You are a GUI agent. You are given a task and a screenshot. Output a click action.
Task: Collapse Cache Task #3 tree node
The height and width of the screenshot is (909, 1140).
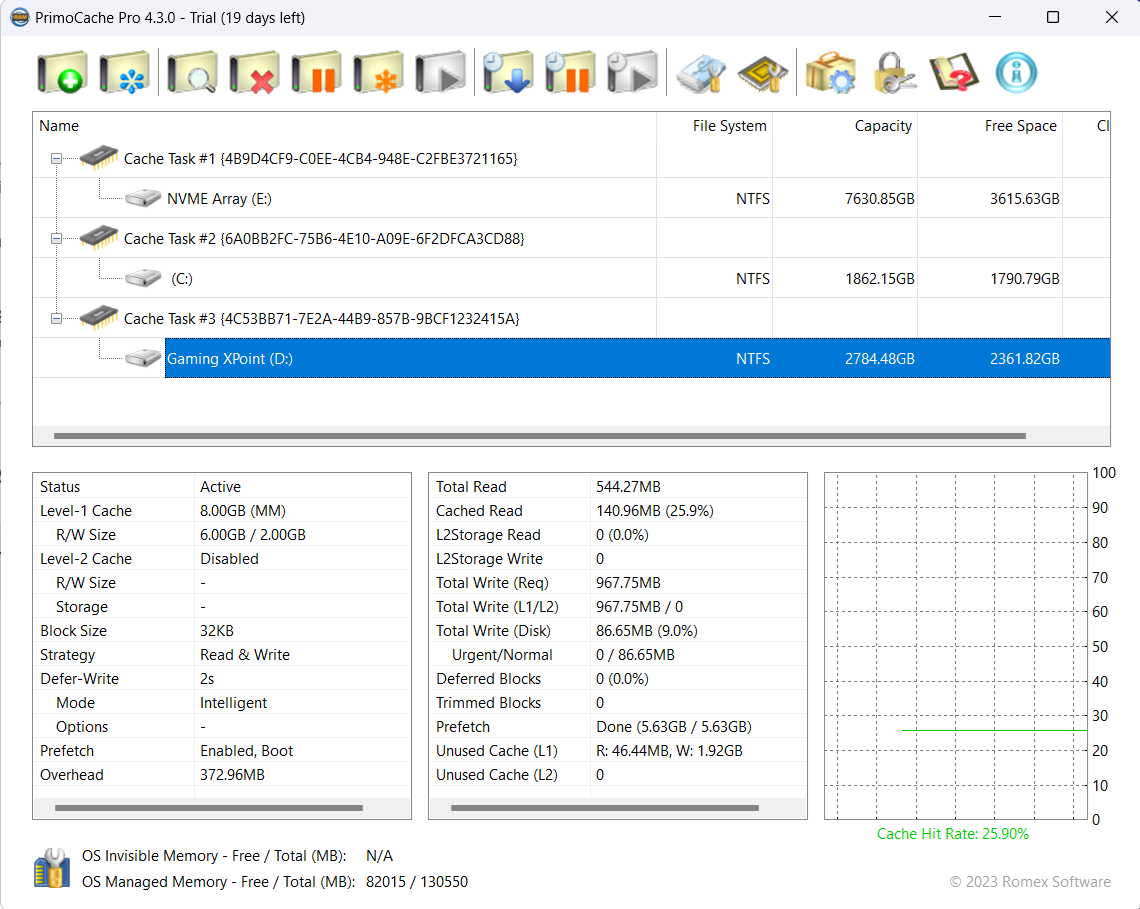pos(57,318)
